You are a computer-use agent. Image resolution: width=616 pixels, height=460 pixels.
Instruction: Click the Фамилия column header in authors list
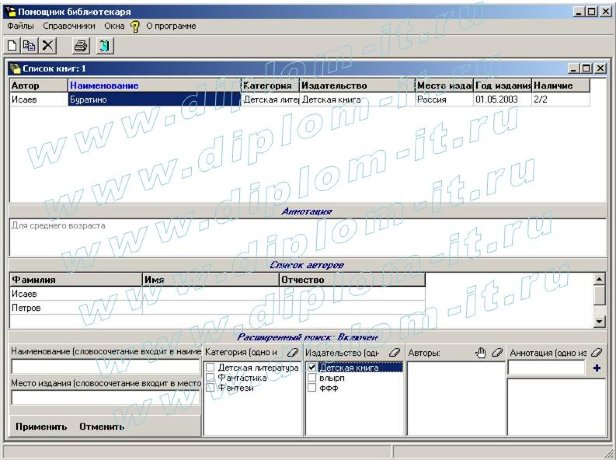(x=75, y=280)
